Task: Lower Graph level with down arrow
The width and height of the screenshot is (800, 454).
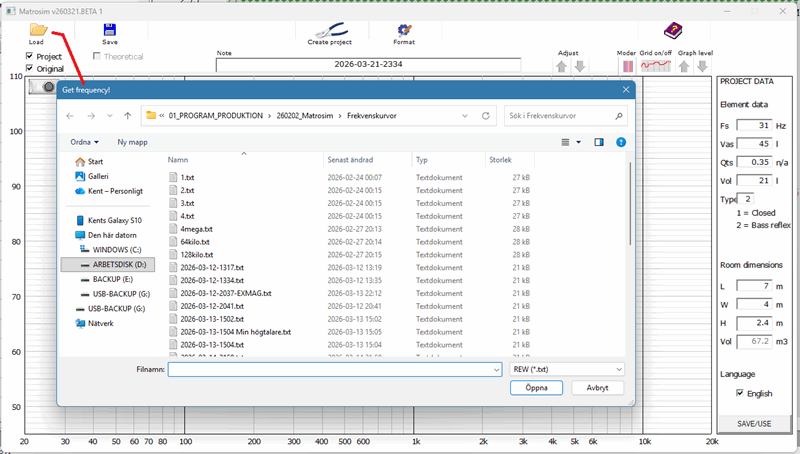Action: point(703,66)
